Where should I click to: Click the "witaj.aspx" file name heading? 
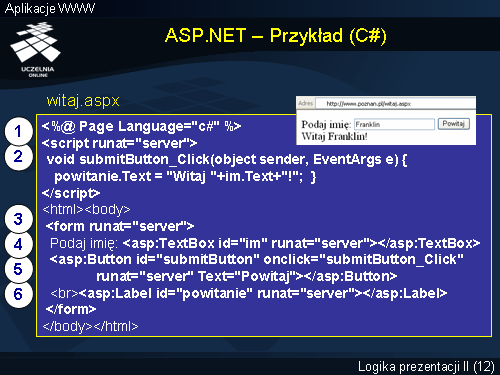pos(83,101)
